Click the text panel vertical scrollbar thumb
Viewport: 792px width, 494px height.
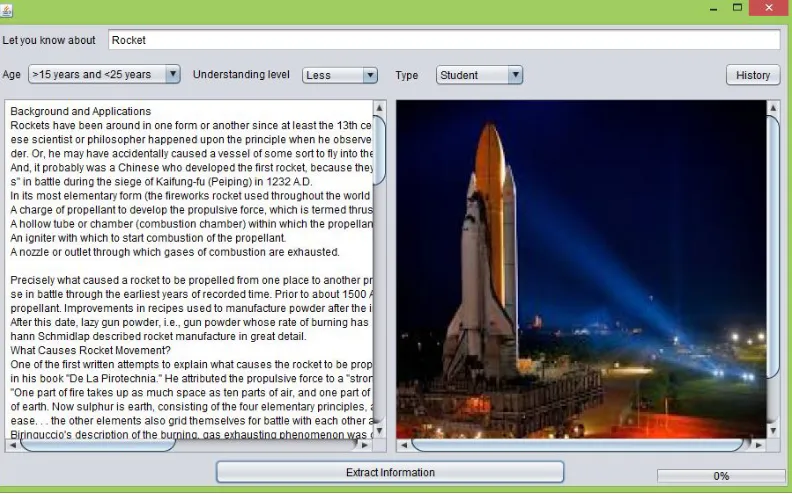pos(379,150)
